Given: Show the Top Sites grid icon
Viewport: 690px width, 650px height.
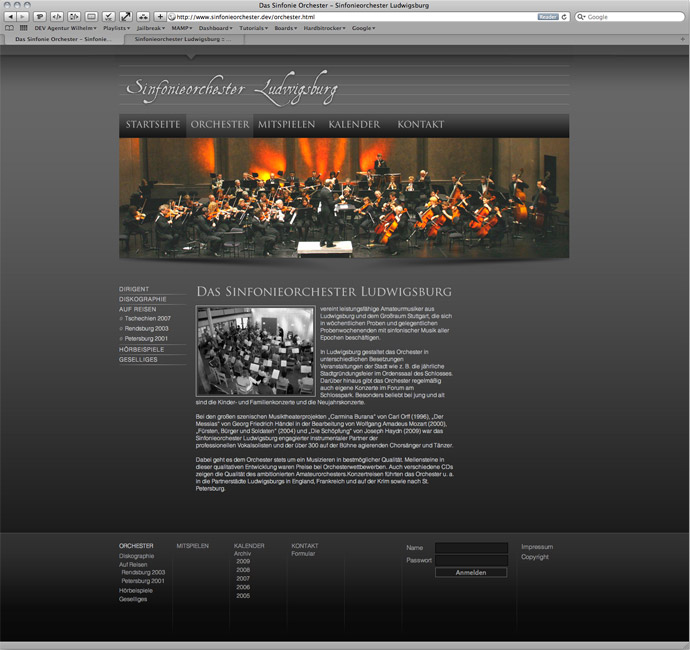Looking at the screenshot, I should click(24, 28).
